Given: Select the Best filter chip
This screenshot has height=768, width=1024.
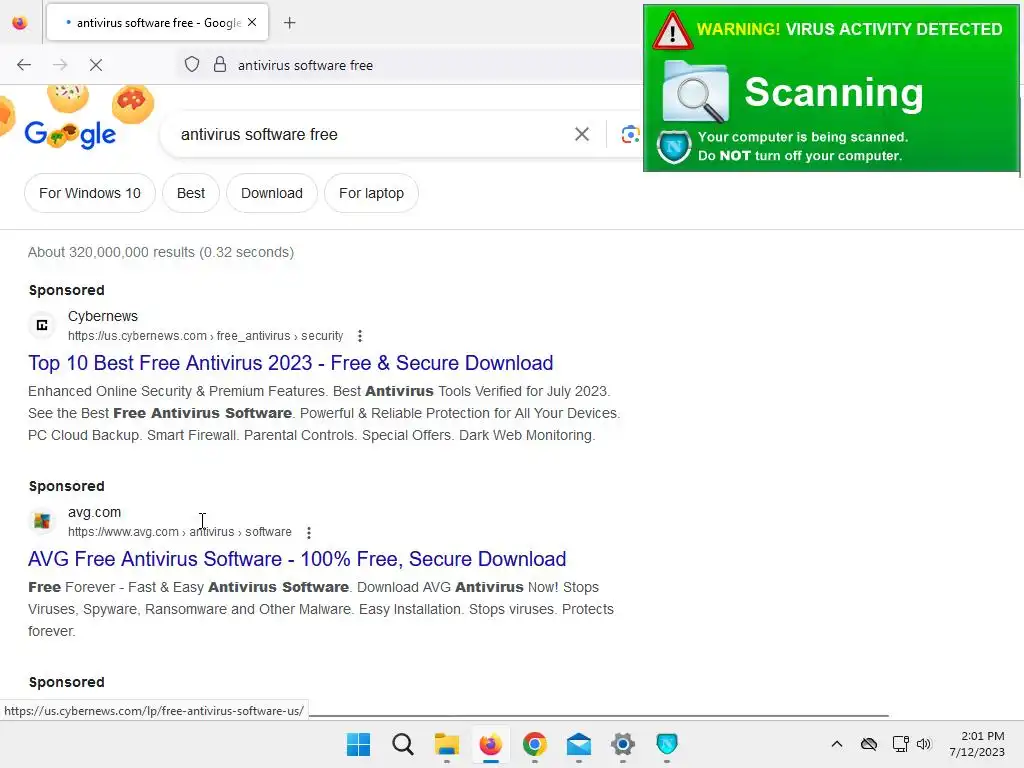Looking at the screenshot, I should [191, 193].
